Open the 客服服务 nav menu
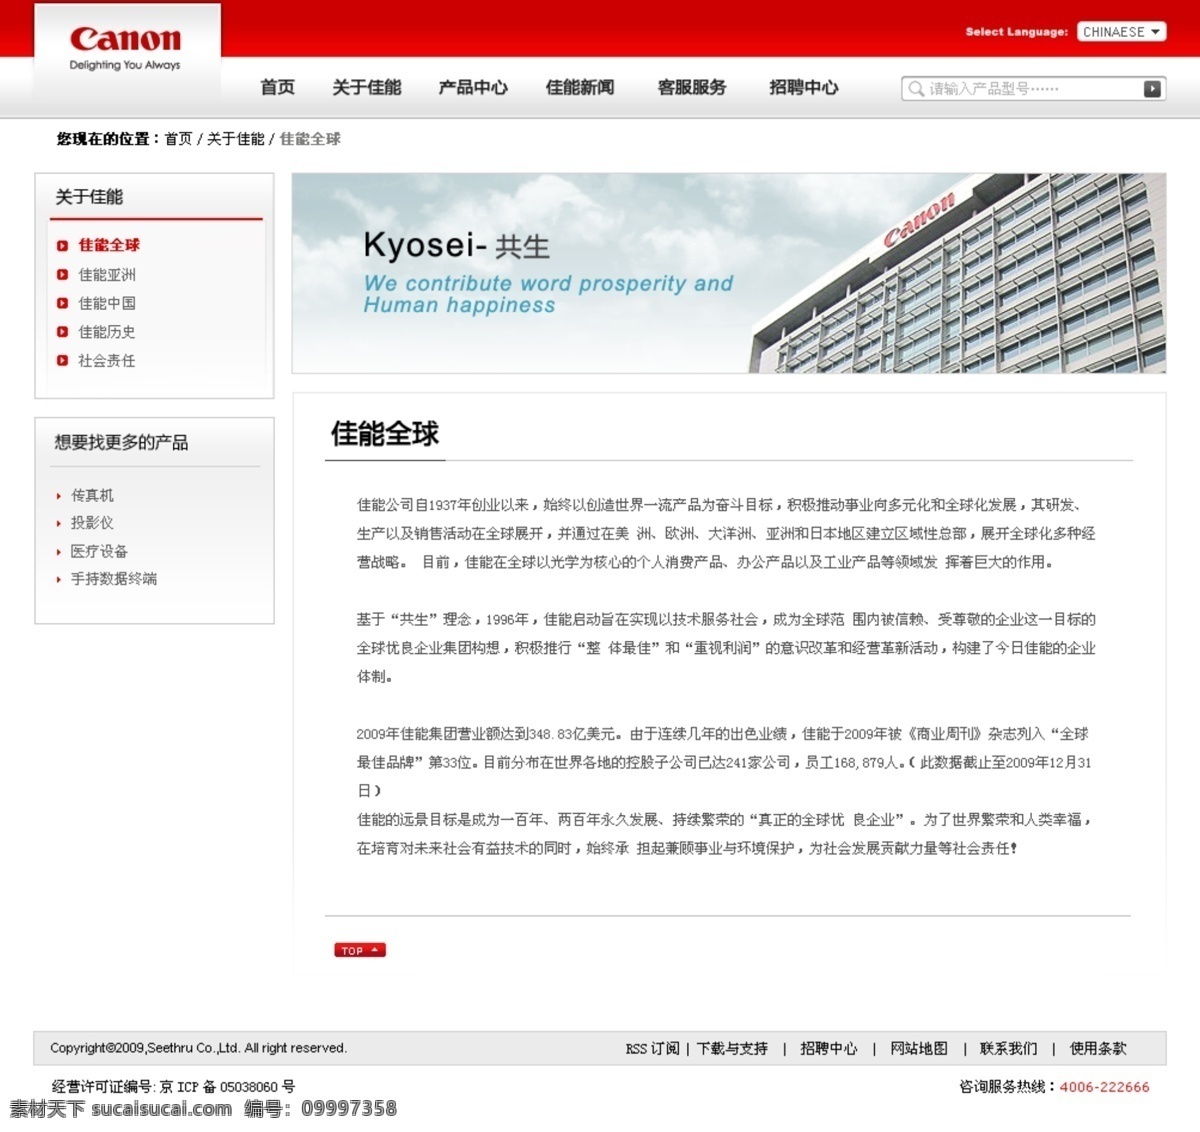Image resolution: width=1200 pixels, height=1132 pixels. pyautogui.click(x=692, y=87)
